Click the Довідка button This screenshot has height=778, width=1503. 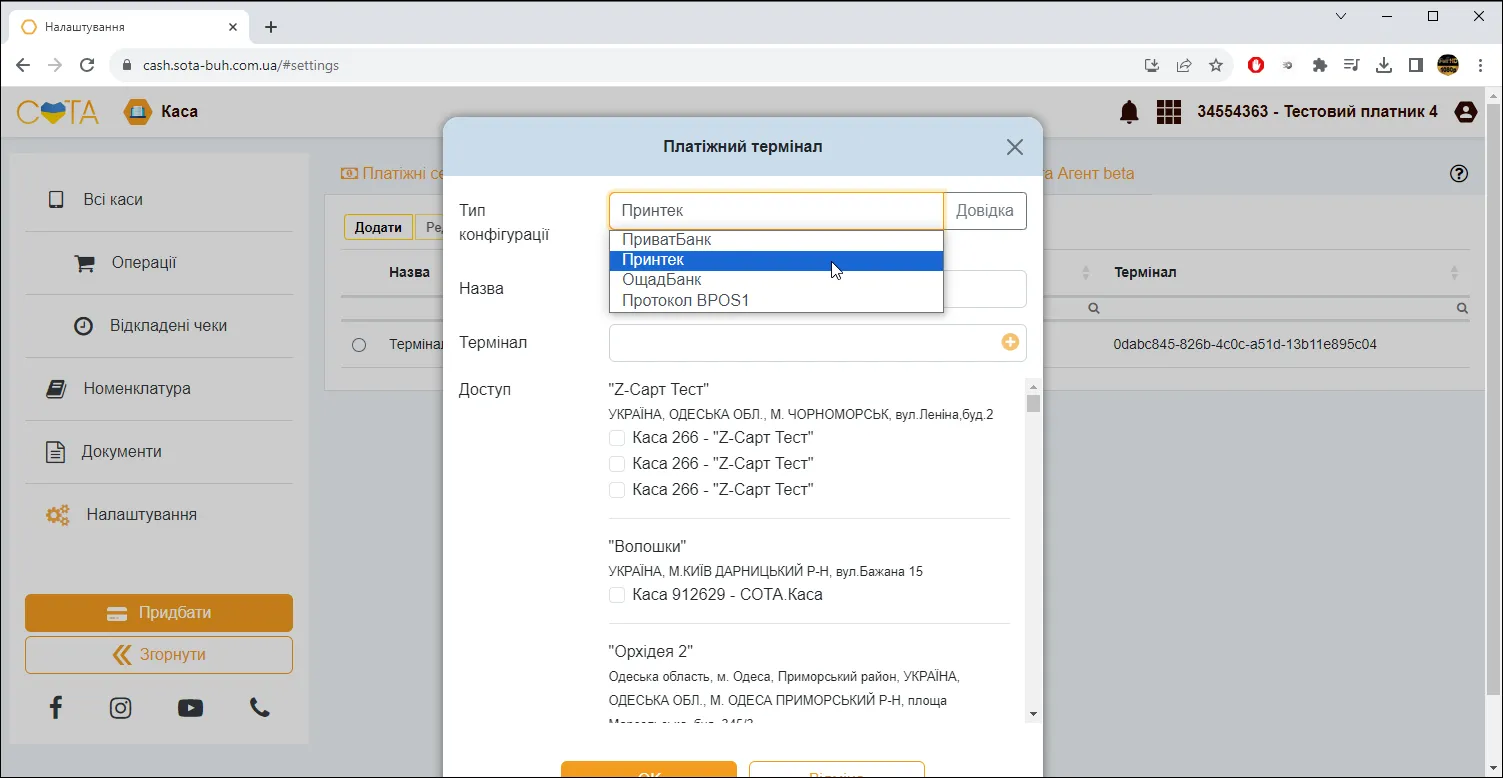click(x=985, y=211)
